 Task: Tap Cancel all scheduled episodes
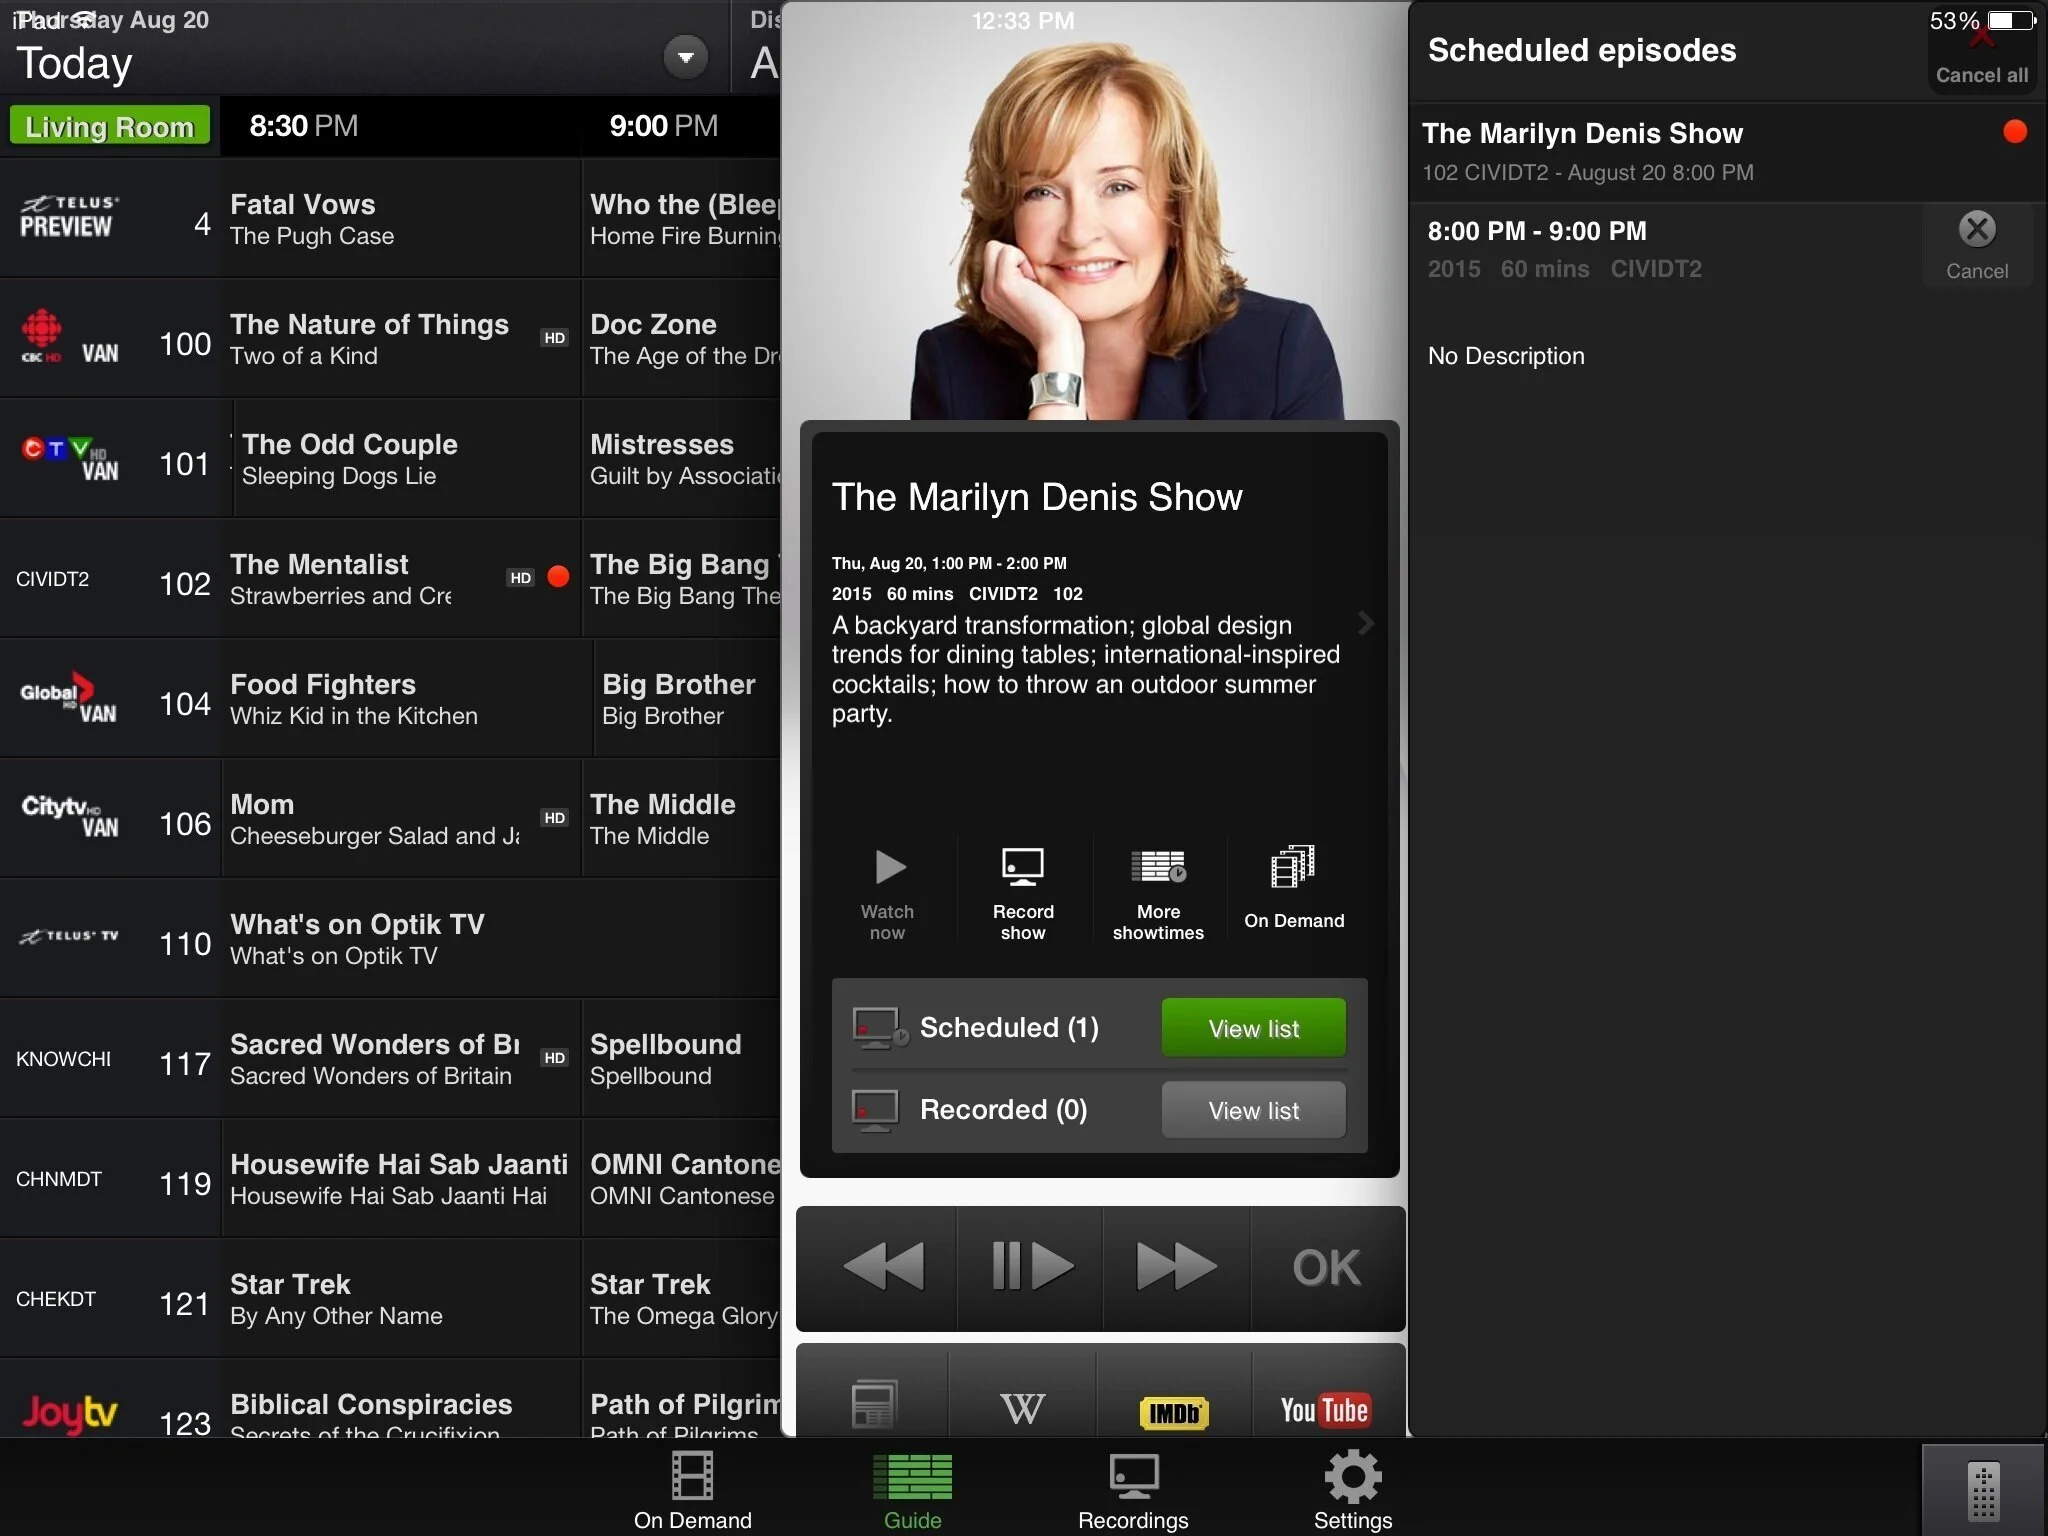tap(1981, 60)
